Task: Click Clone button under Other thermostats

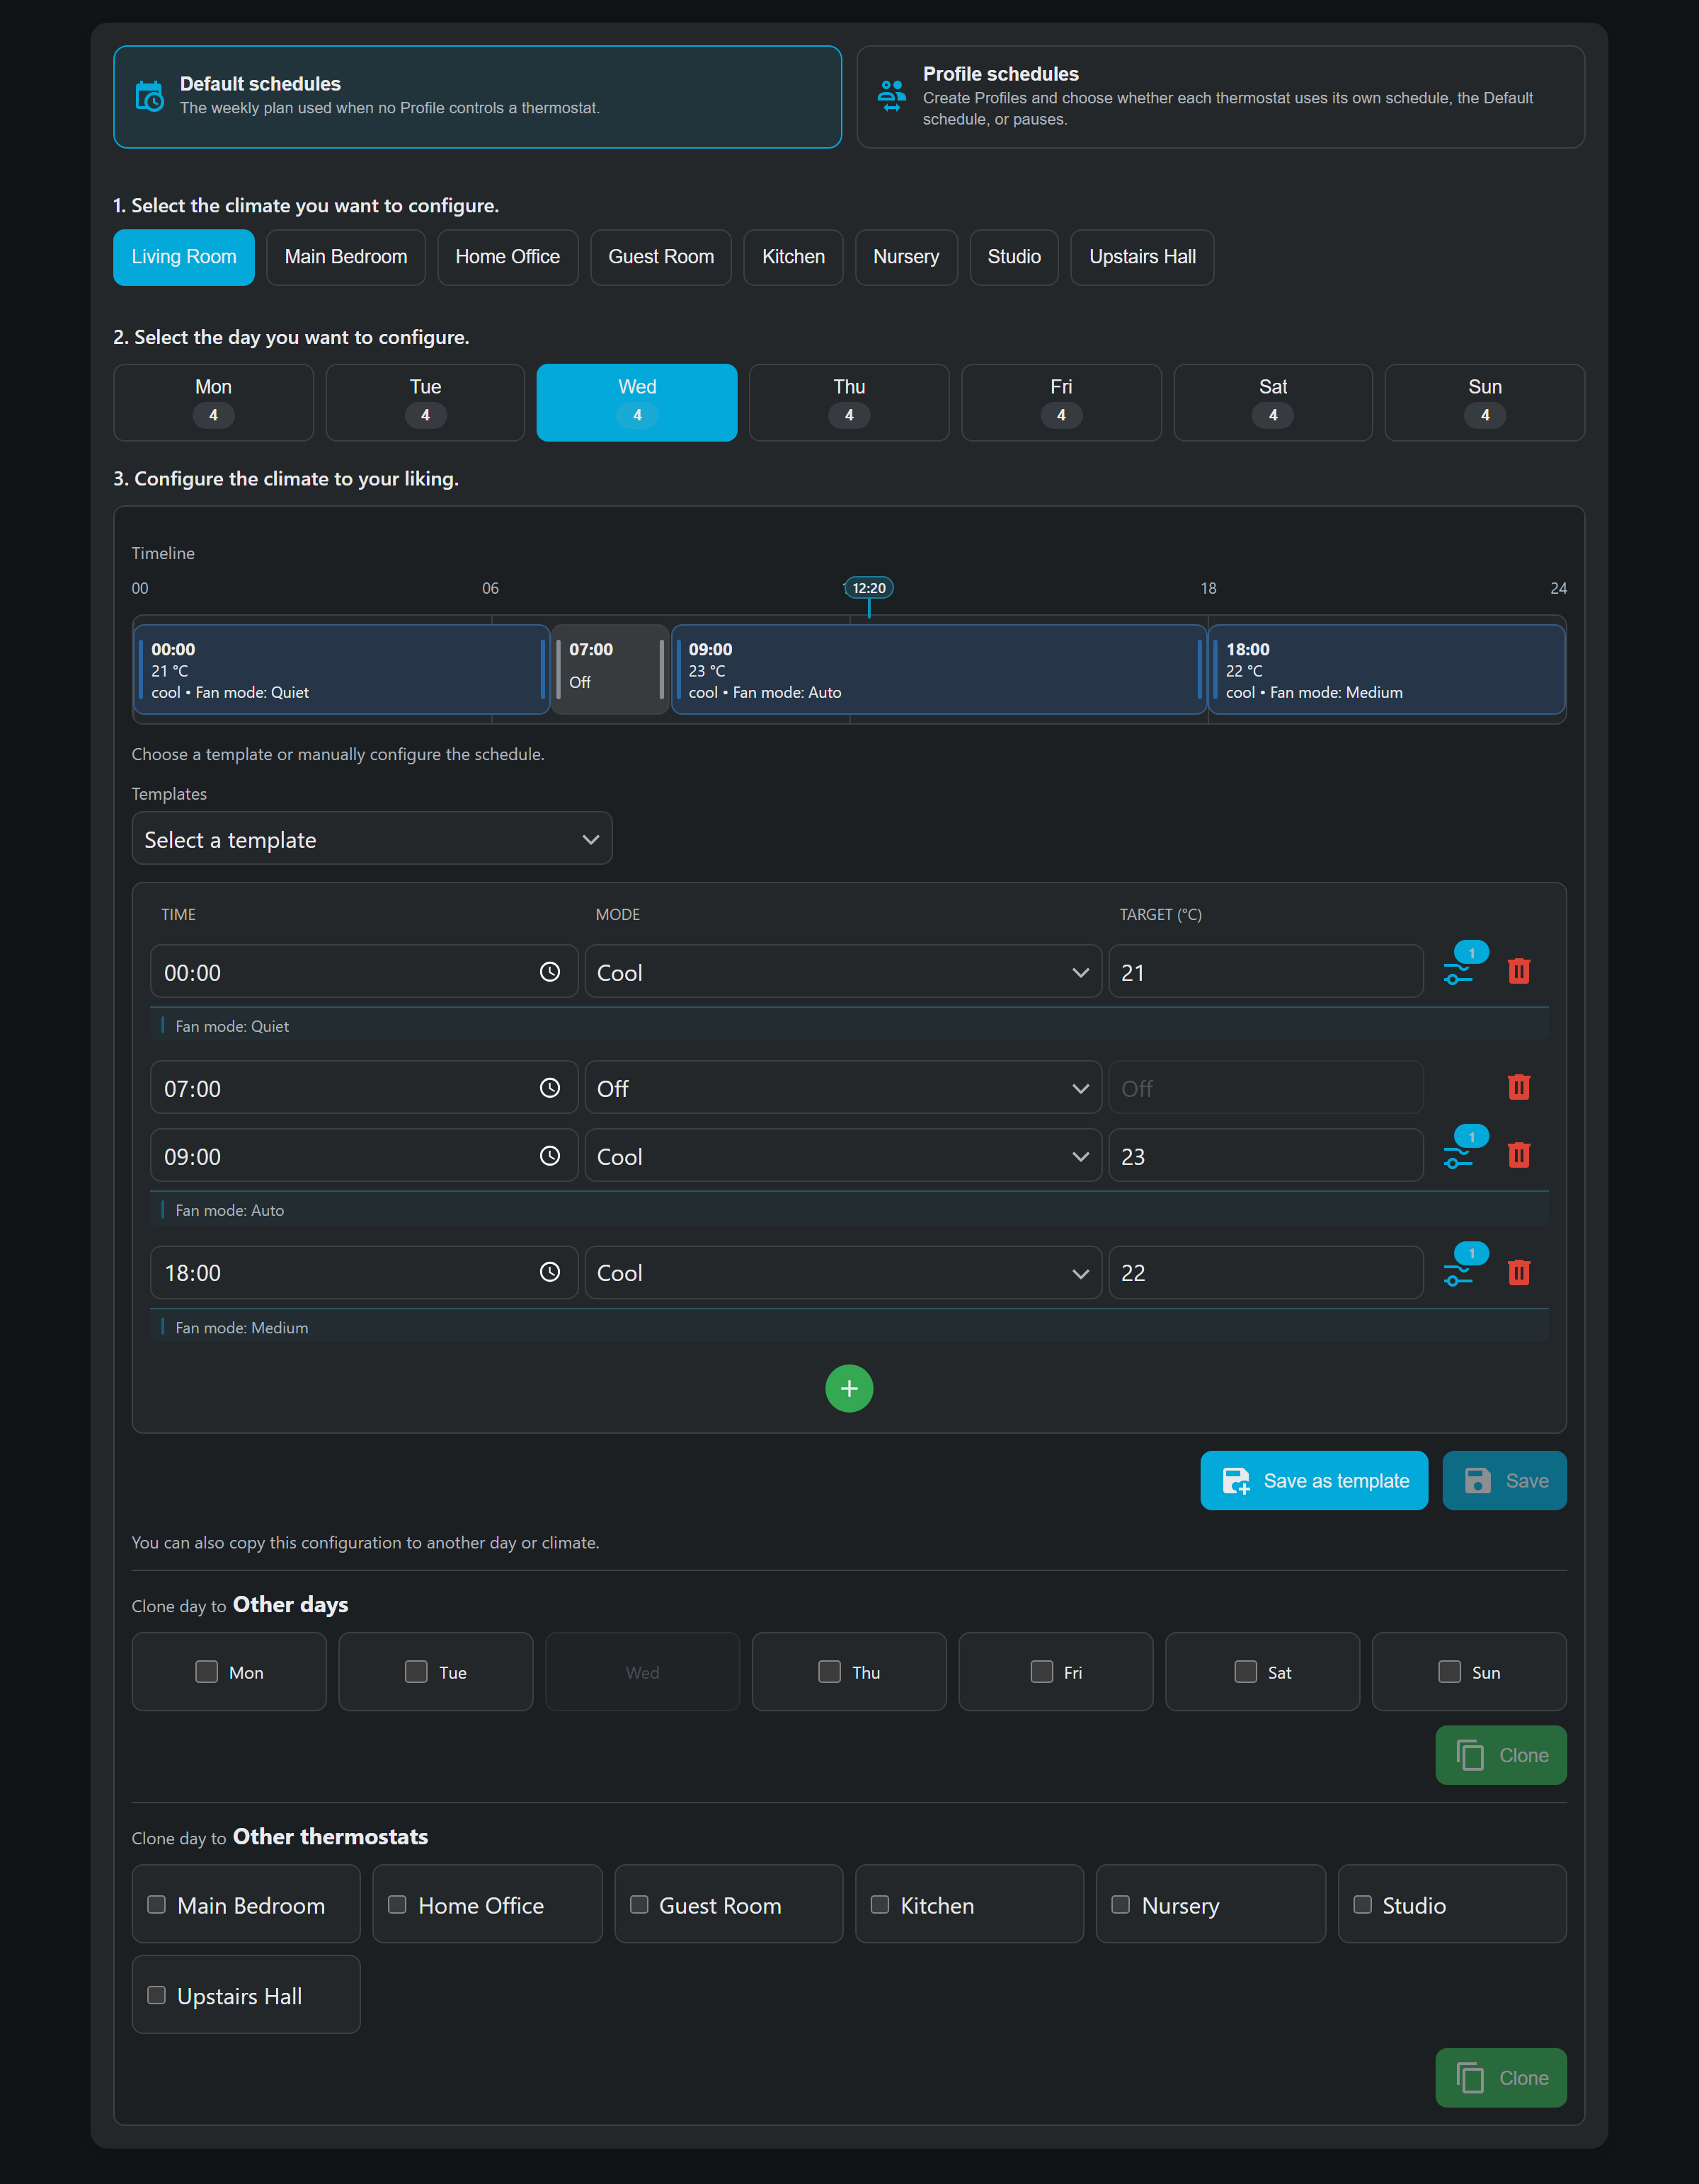Action: click(1501, 2078)
